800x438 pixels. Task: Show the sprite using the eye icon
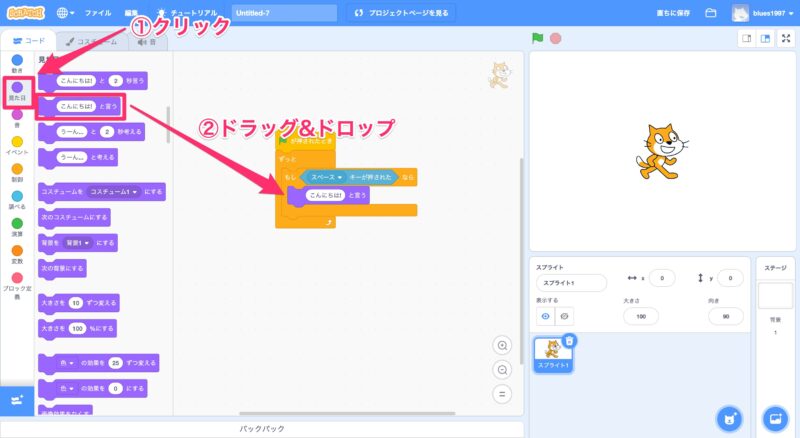point(545,316)
